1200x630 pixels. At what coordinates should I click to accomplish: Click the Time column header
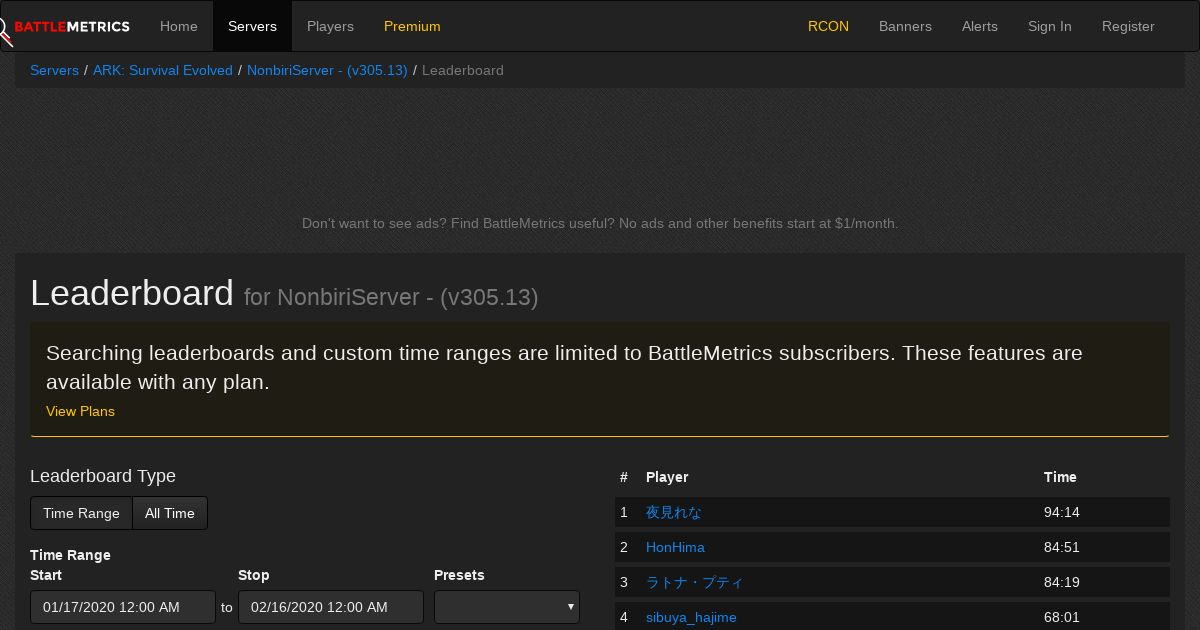click(x=1060, y=477)
